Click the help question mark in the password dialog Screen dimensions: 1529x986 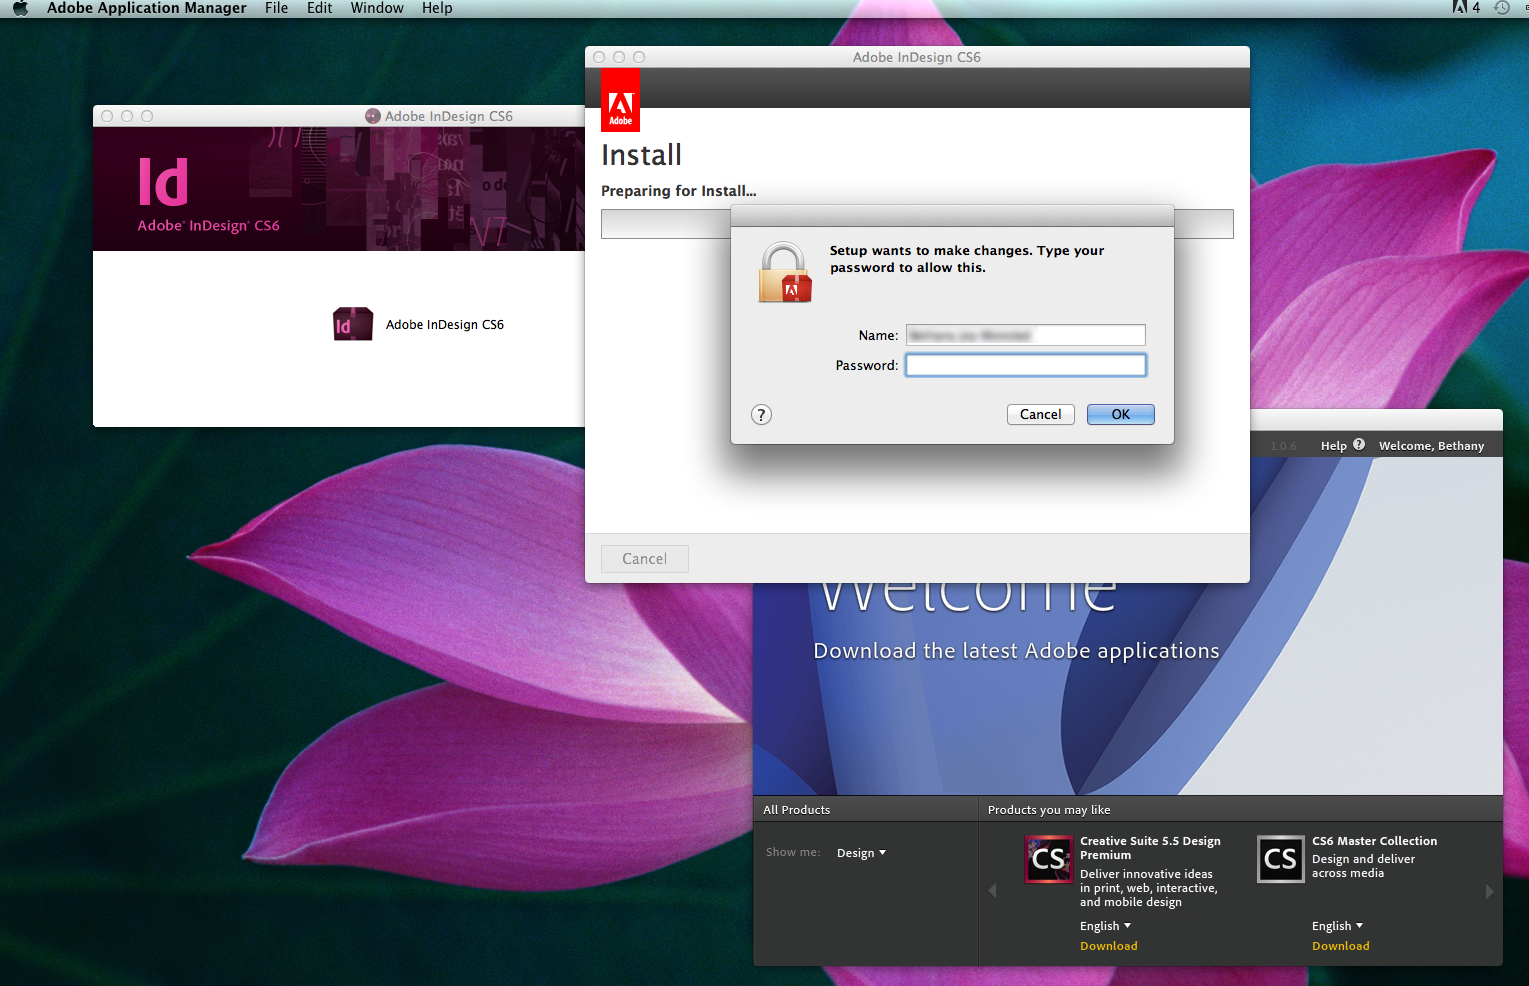coord(761,414)
